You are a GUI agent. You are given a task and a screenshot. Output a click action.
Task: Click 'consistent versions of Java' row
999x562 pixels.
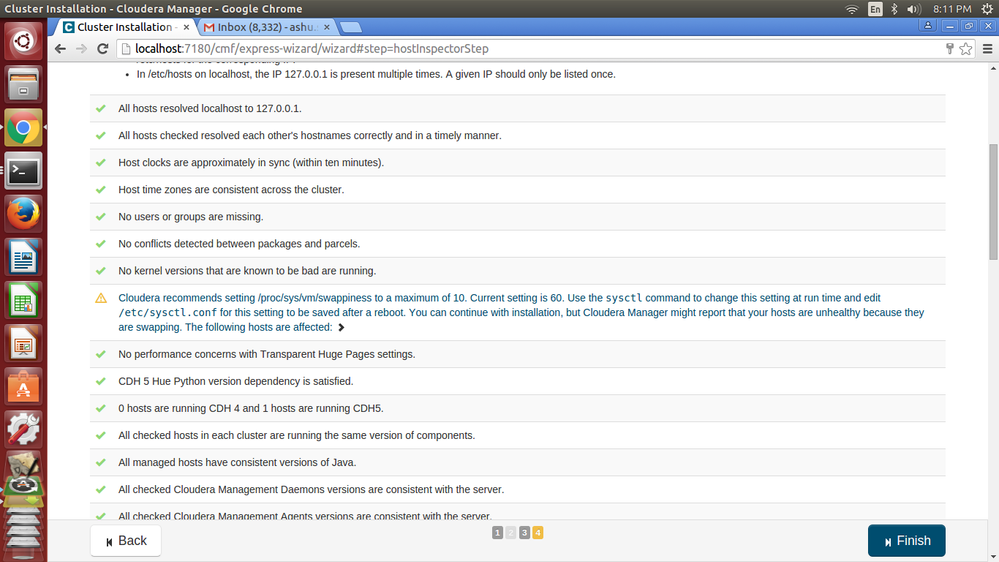click(517, 463)
